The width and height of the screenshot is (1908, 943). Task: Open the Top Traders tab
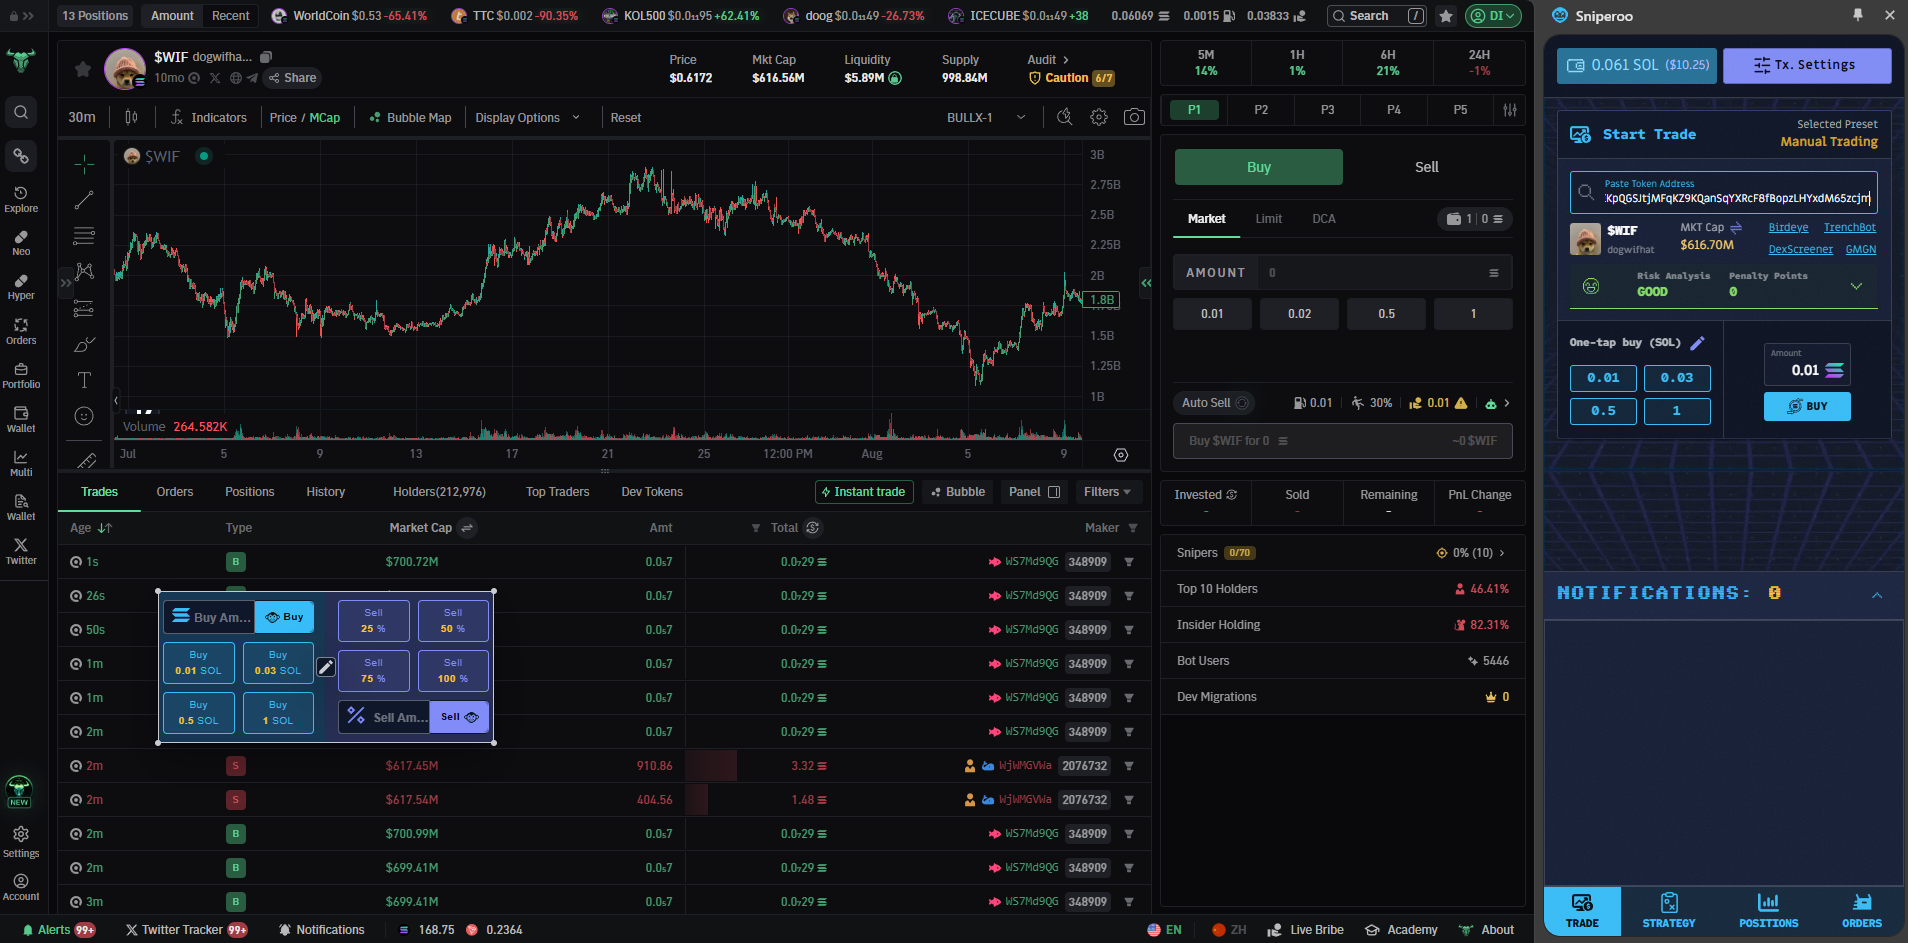point(557,492)
